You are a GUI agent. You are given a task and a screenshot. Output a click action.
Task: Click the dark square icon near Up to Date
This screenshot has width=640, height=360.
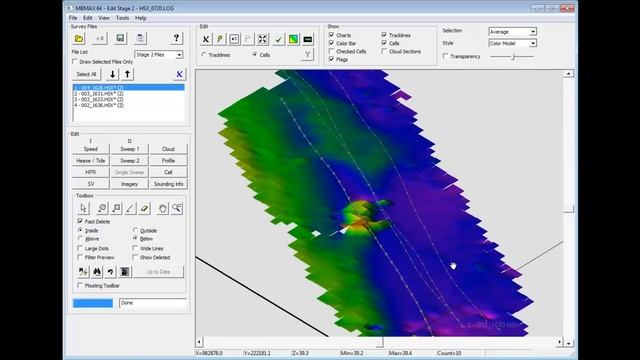click(x=125, y=272)
